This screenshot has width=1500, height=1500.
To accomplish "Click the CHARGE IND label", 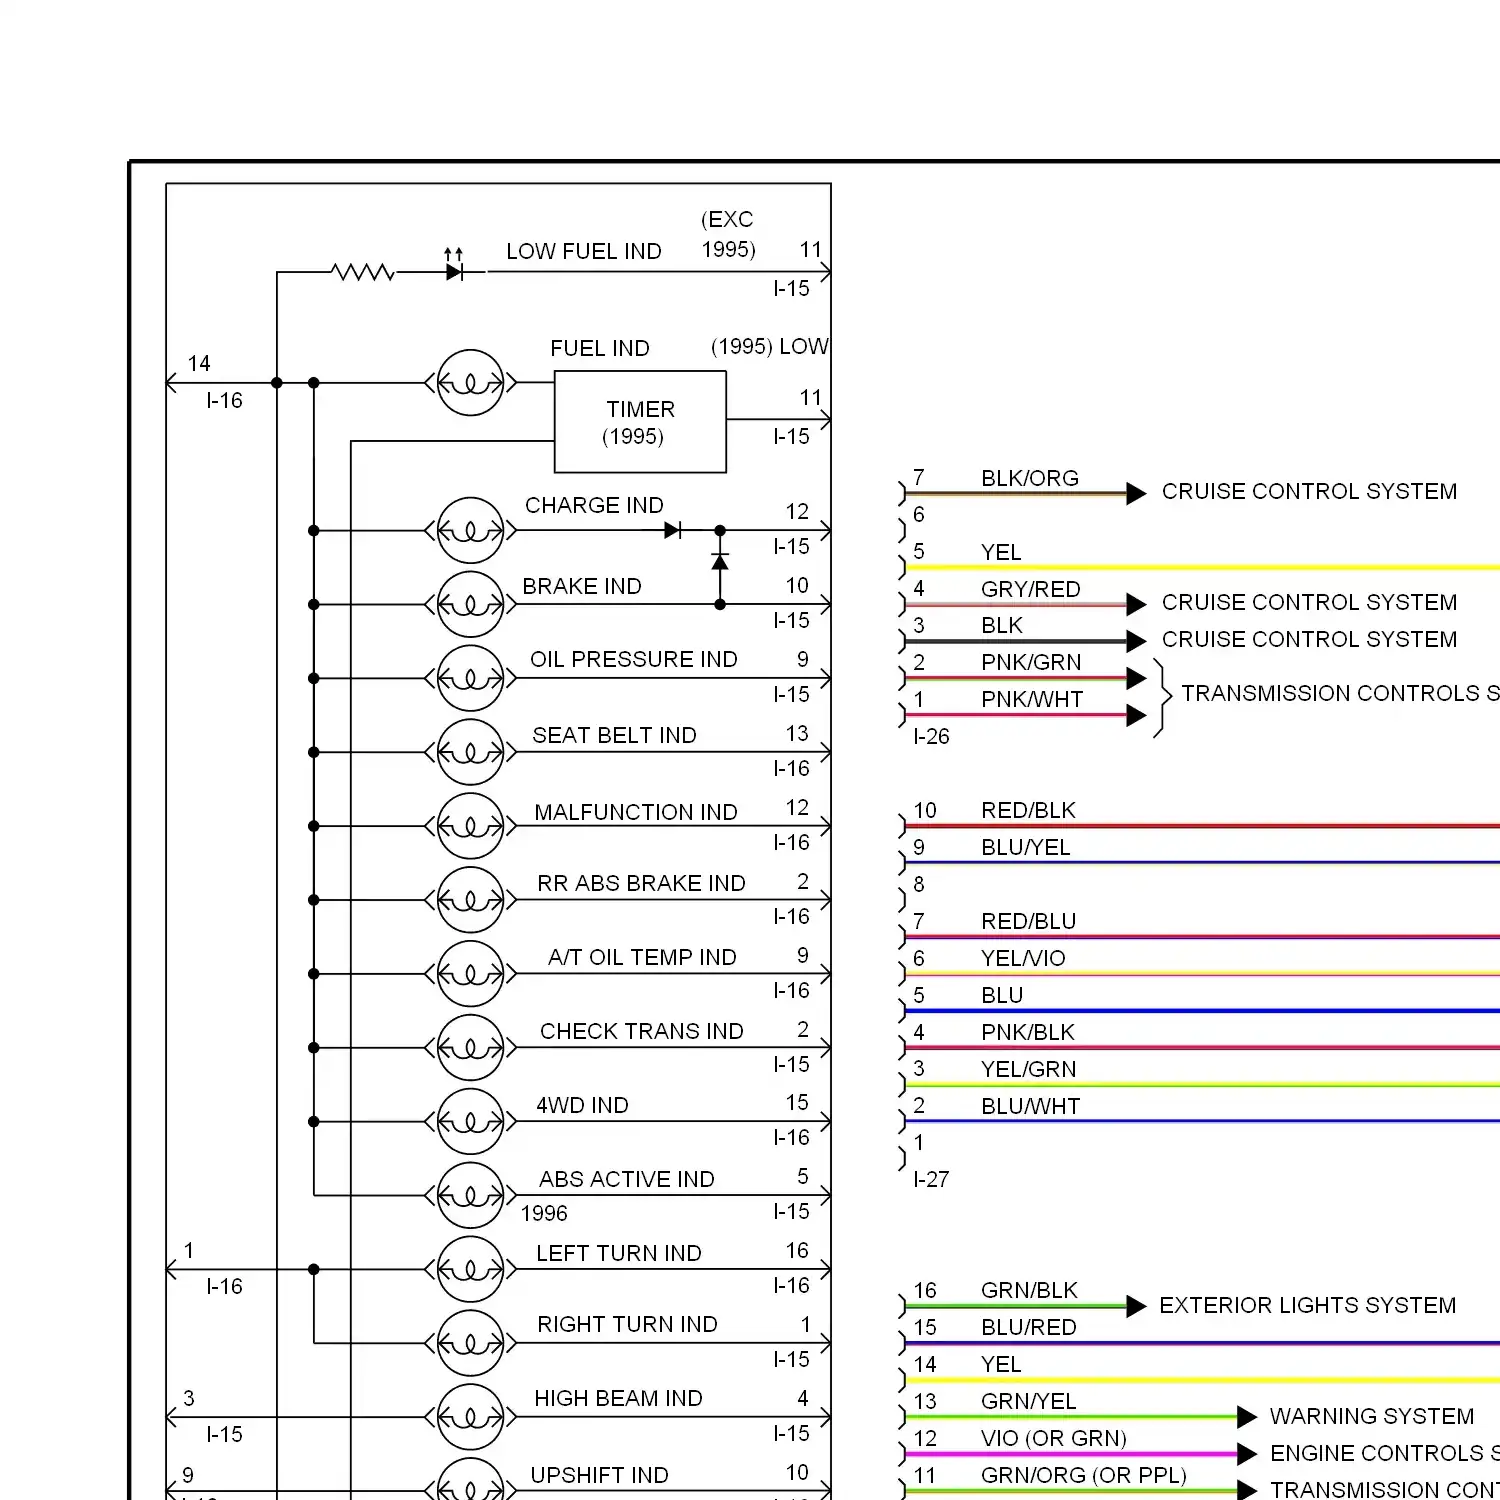I will [594, 505].
